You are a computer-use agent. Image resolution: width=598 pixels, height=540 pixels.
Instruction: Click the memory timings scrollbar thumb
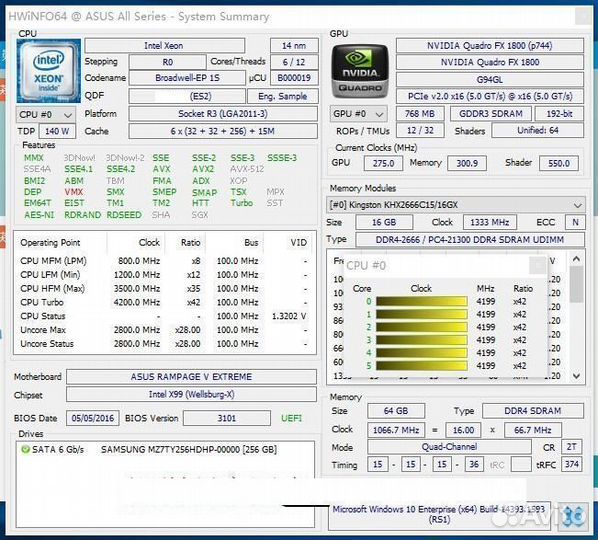tap(577, 284)
